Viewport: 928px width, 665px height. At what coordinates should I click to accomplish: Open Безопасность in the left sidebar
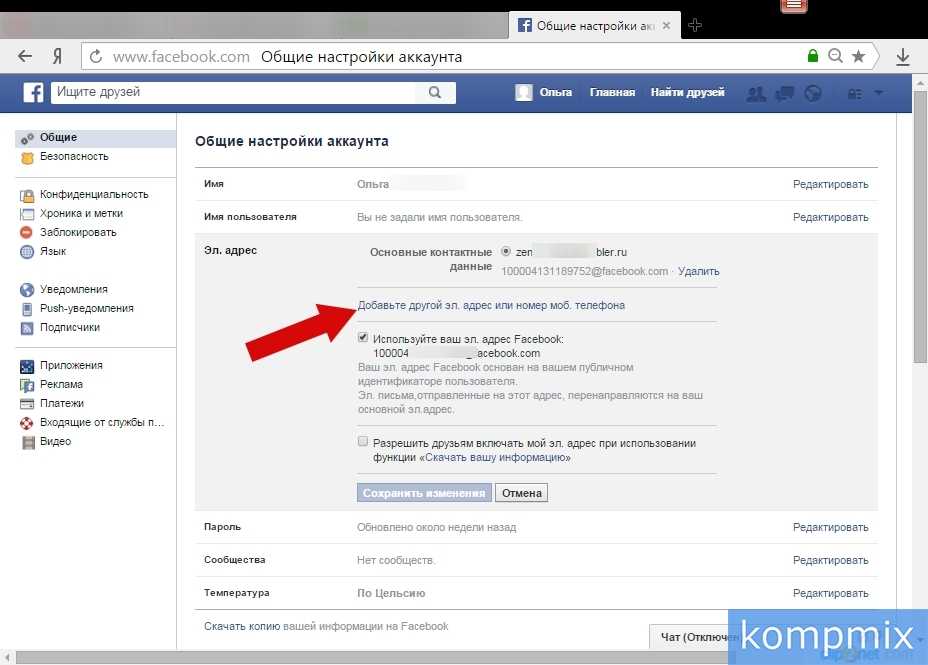73,157
